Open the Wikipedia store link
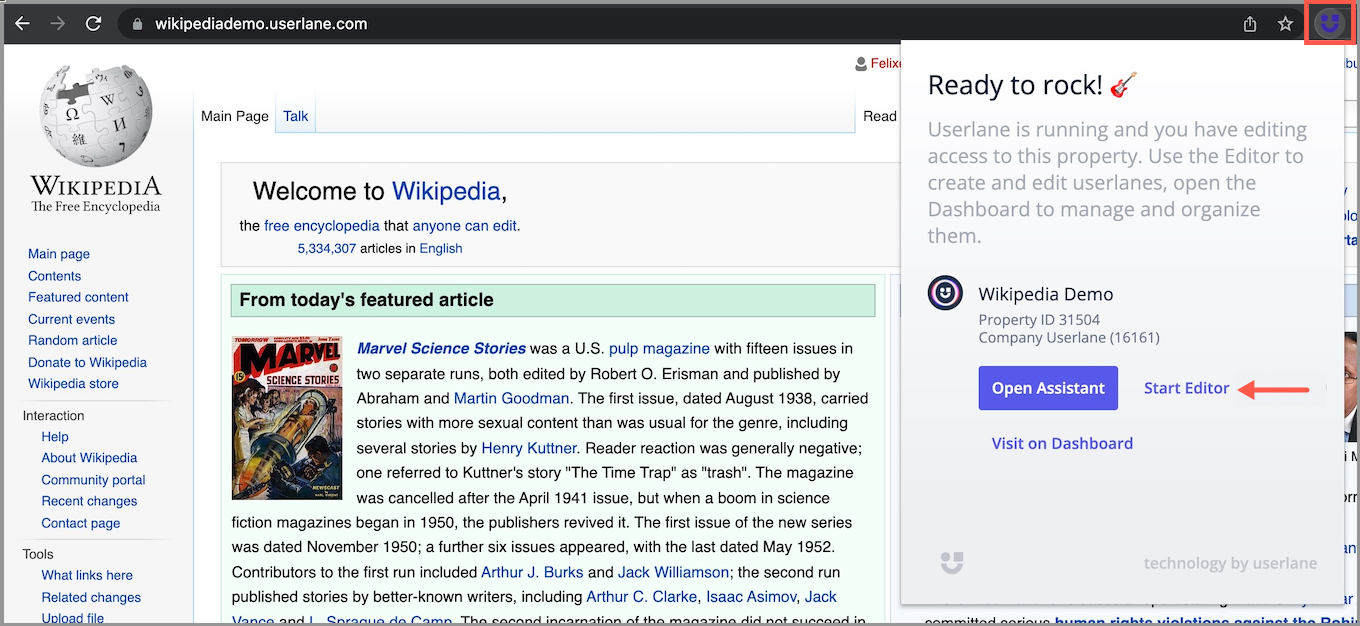This screenshot has width=1360, height=626. pos(73,383)
